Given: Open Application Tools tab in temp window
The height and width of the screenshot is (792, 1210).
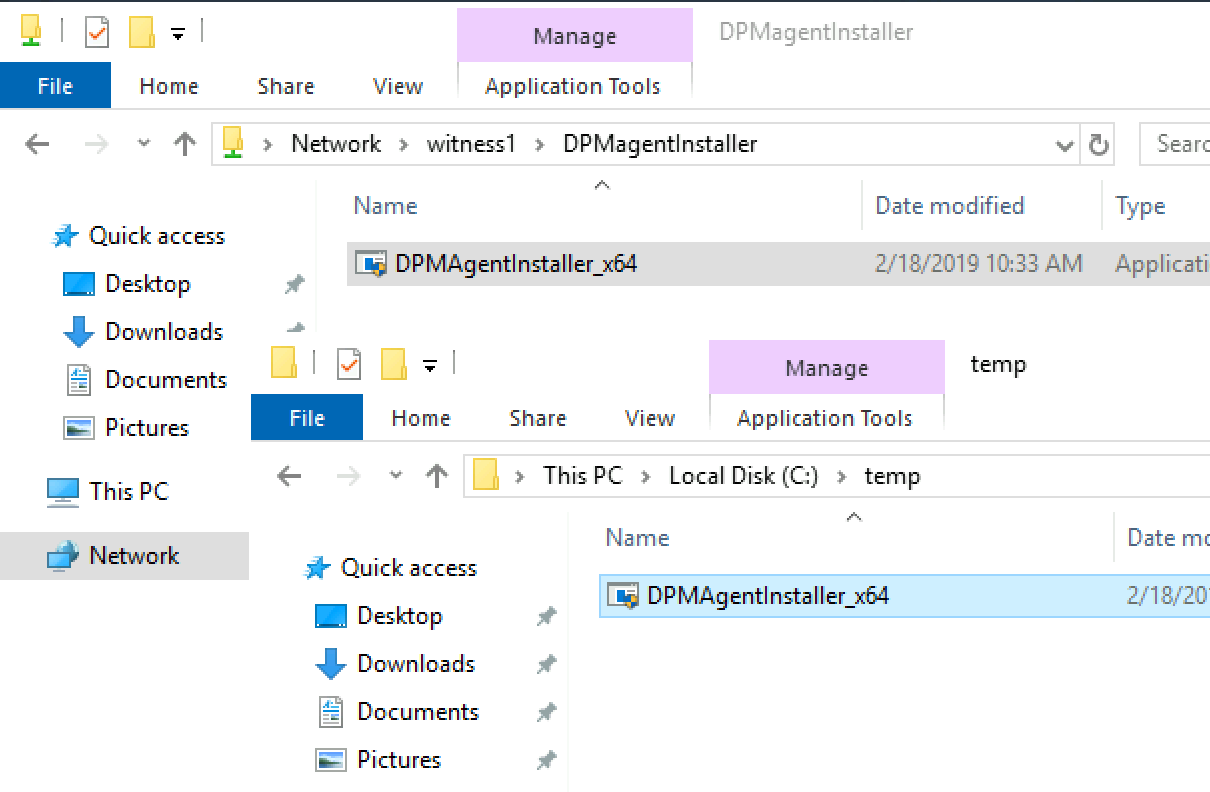Looking at the screenshot, I should [x=825, y=418].
